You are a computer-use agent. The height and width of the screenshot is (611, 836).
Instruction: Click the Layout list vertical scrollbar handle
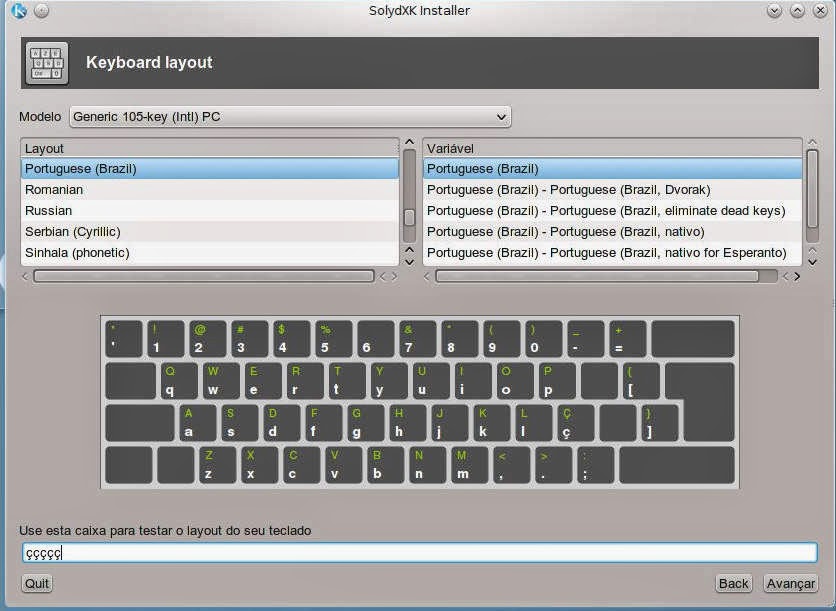pos(409,218)
